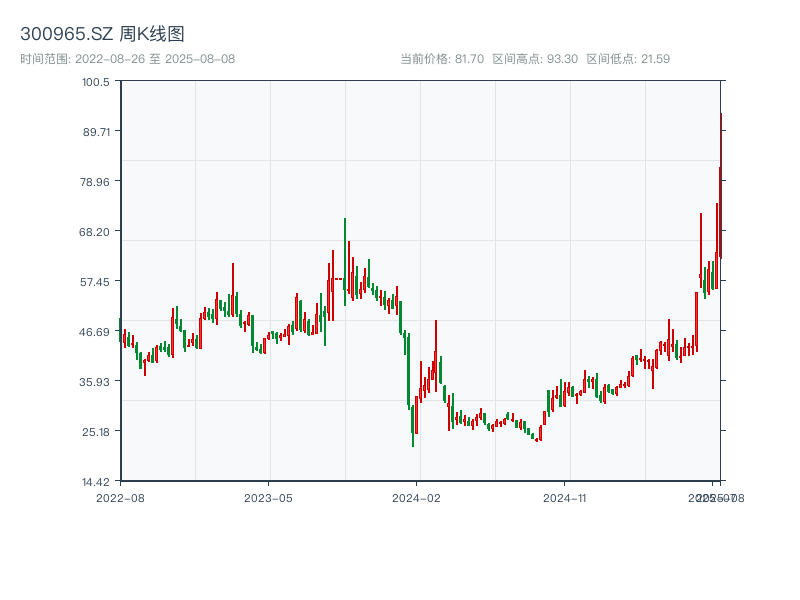Click the 区间高点 93.30 label
800x600 pixels.
[x=535, y=59]
